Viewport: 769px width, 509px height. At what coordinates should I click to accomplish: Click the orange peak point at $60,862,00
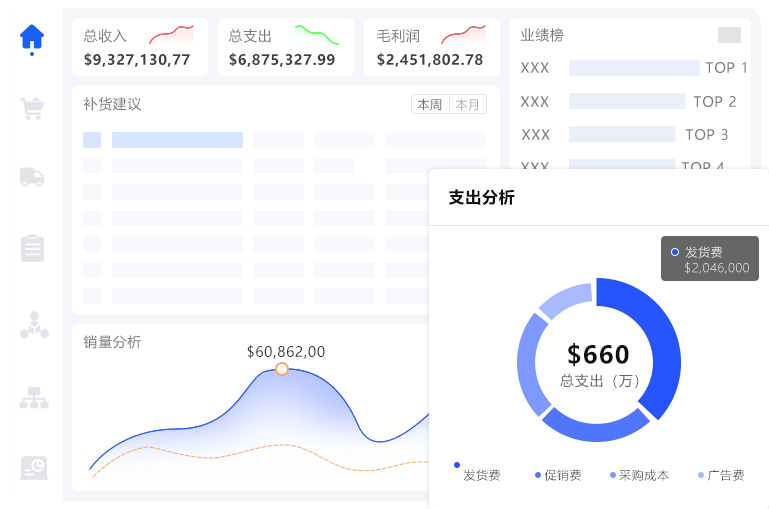coord(282,369)
